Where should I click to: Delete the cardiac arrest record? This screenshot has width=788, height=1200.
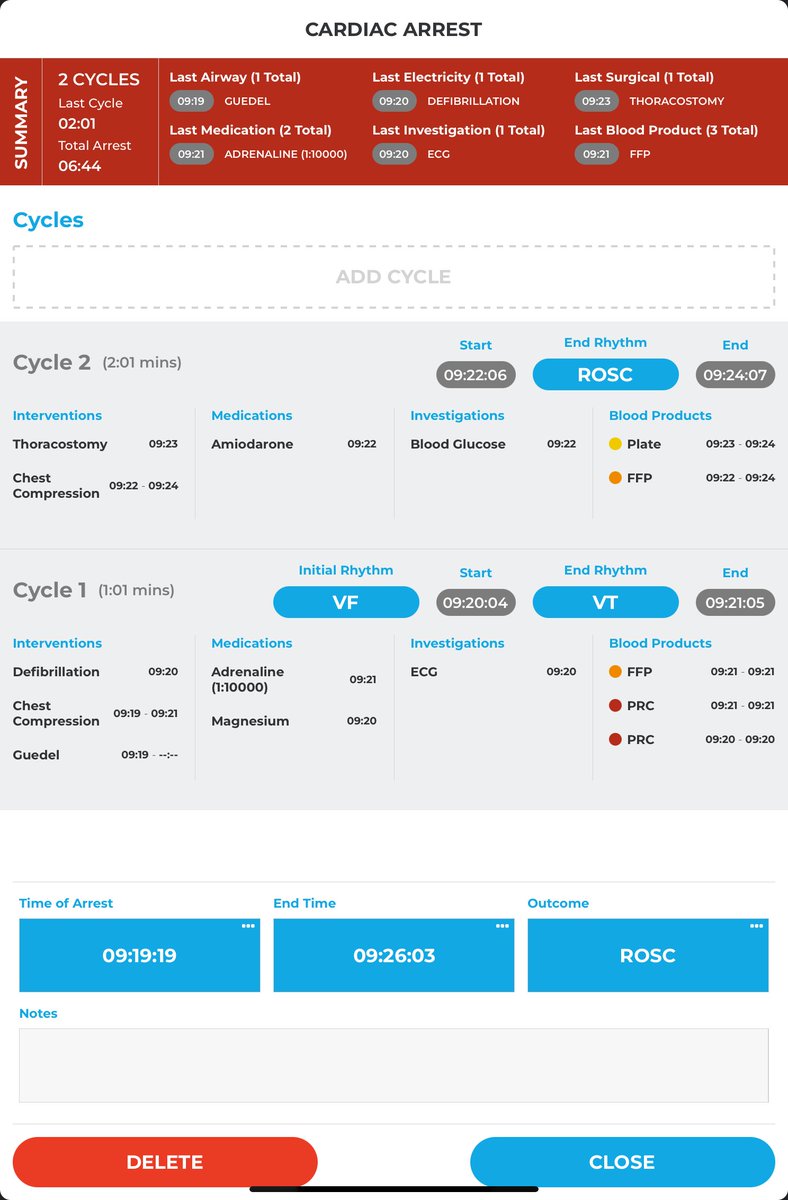coord(165,1162)
